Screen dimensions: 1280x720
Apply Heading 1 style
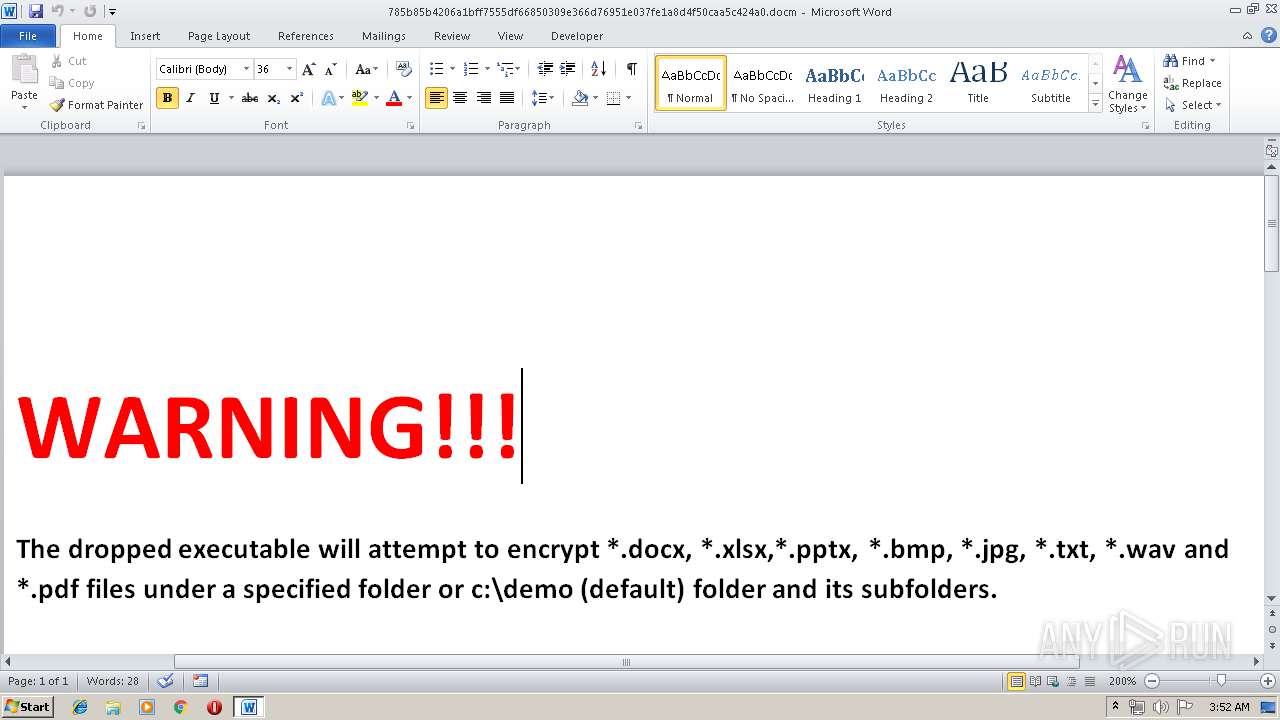(834, 84)
